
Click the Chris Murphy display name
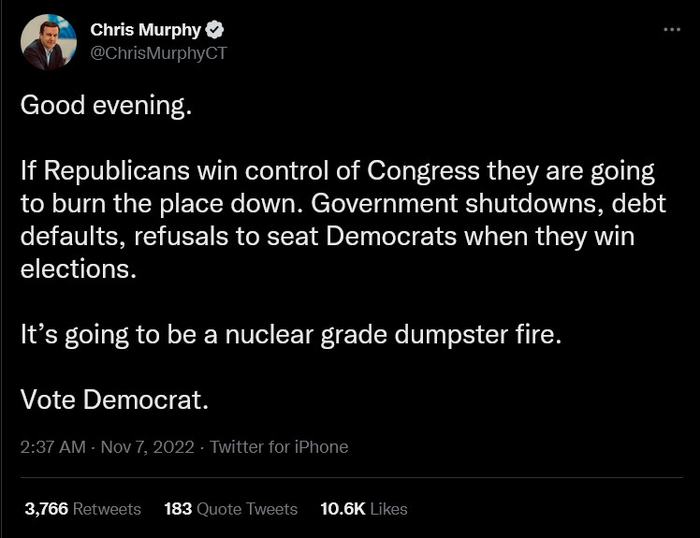point(146,31)
